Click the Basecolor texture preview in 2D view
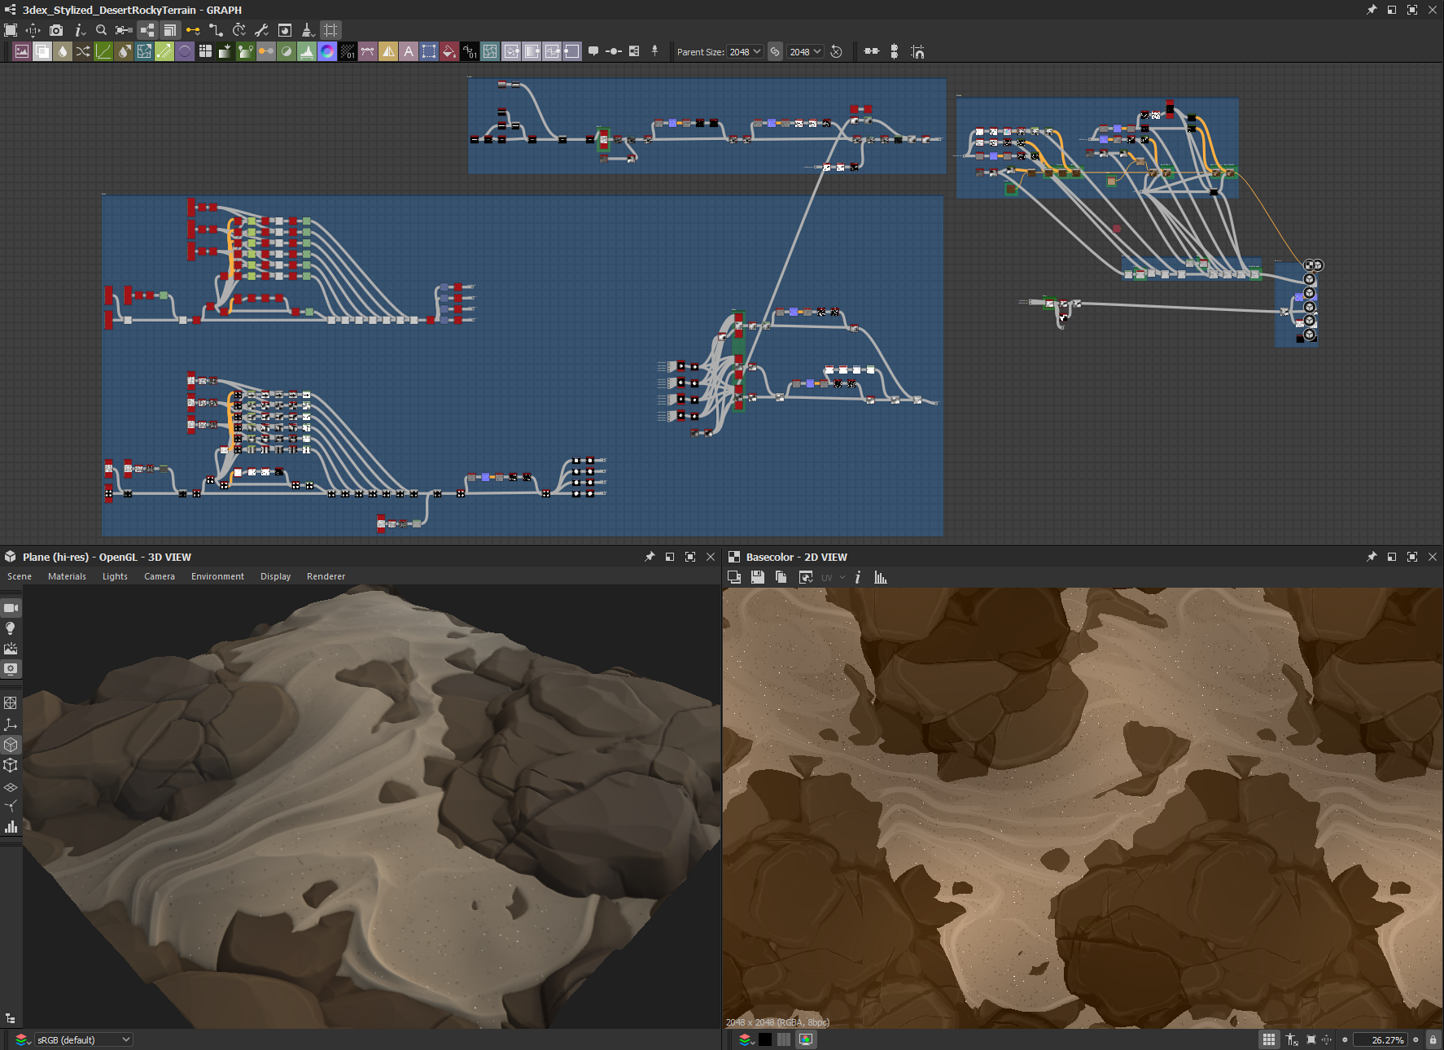1444x1050 pixels. tap(1083, 808)
